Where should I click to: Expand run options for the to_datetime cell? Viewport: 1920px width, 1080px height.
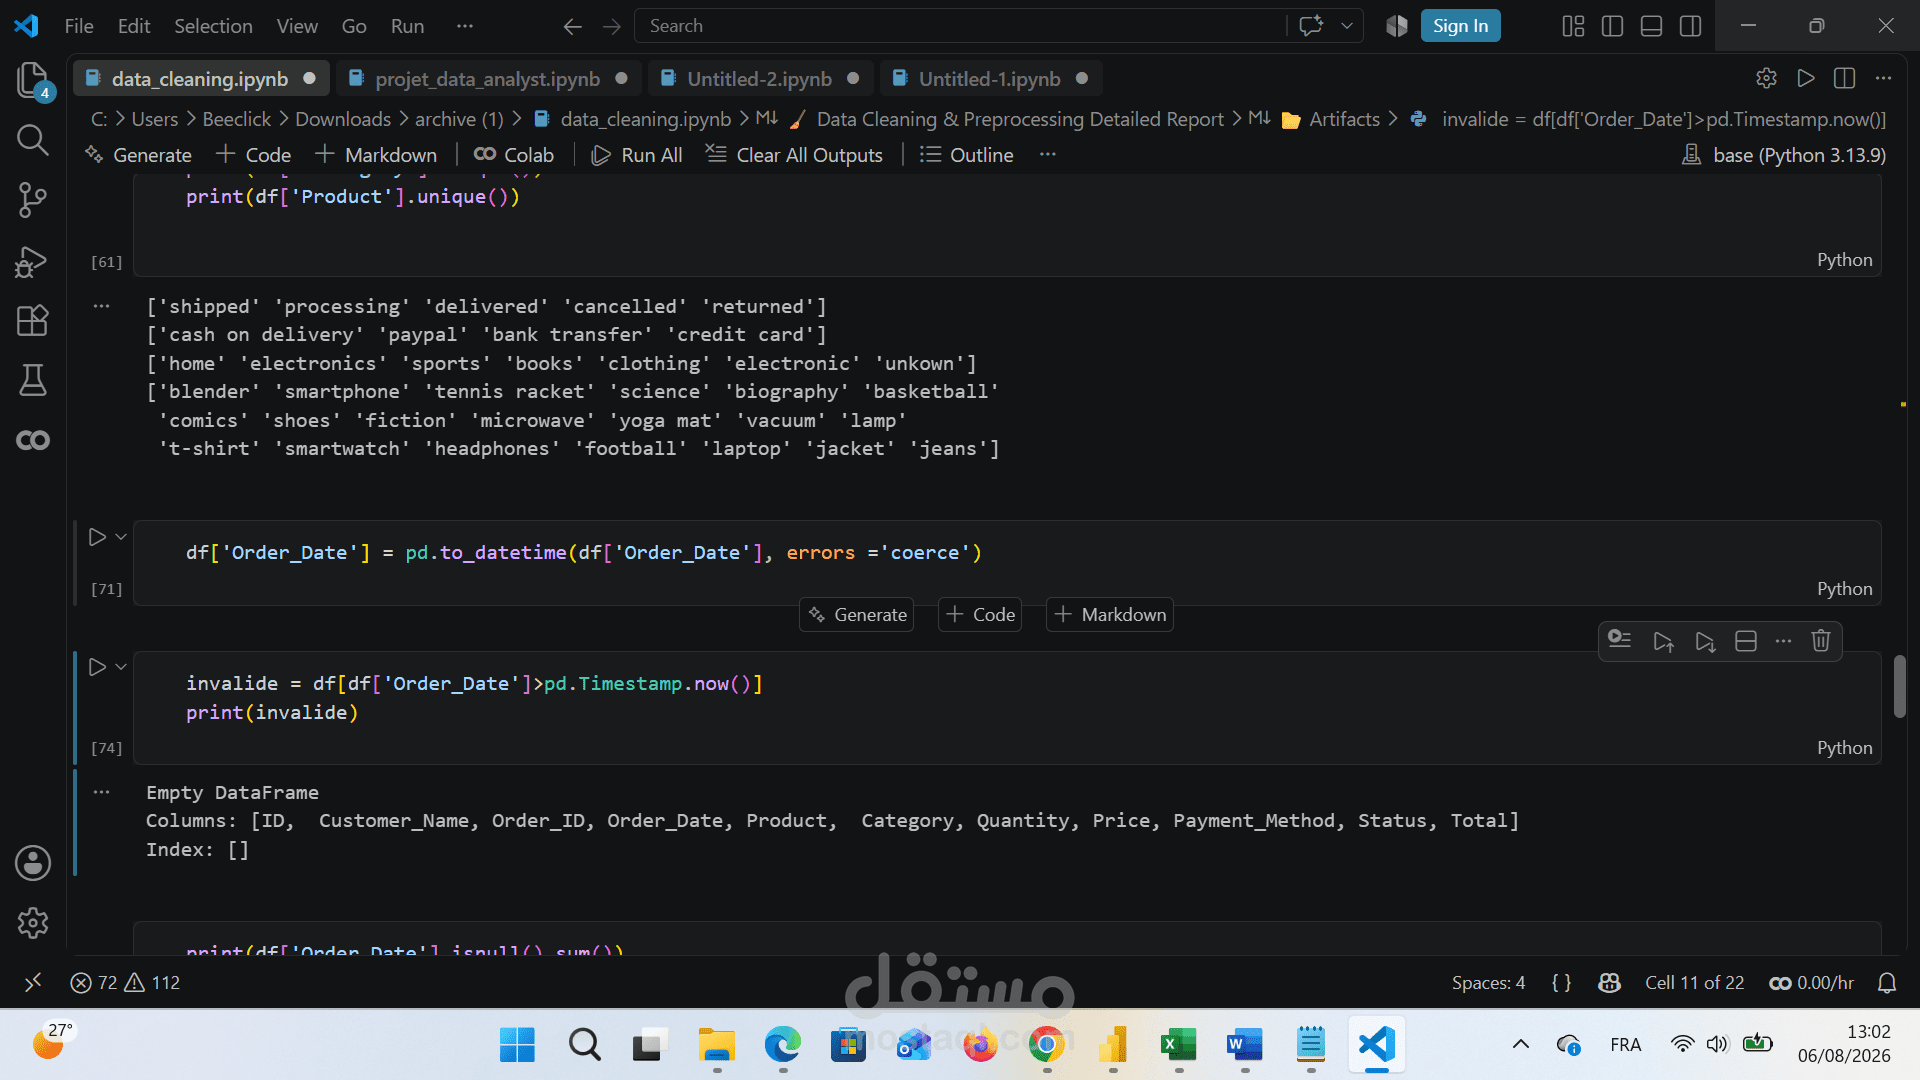(x=121, y=537)
